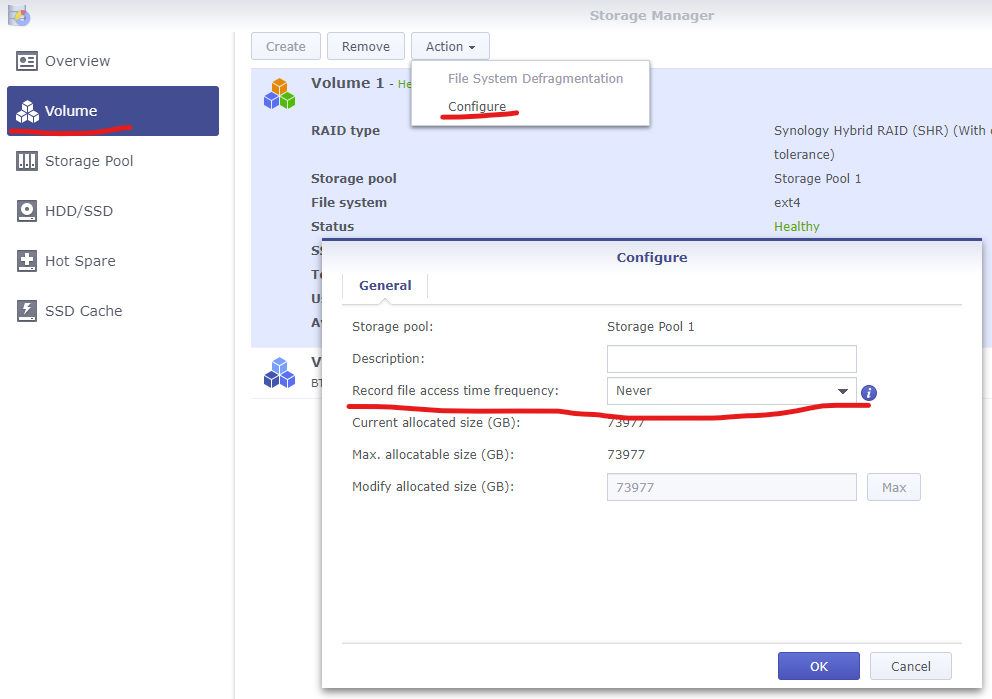992x699 pixels.
Task: Click the info icon beside access time dropdown
Action: [x=868, y=393]
